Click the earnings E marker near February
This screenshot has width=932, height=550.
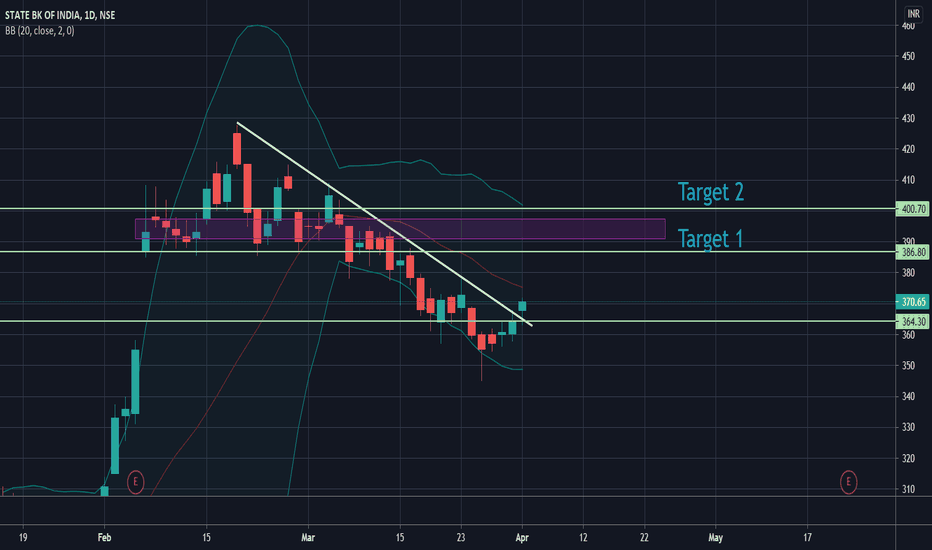pos(136,482)
